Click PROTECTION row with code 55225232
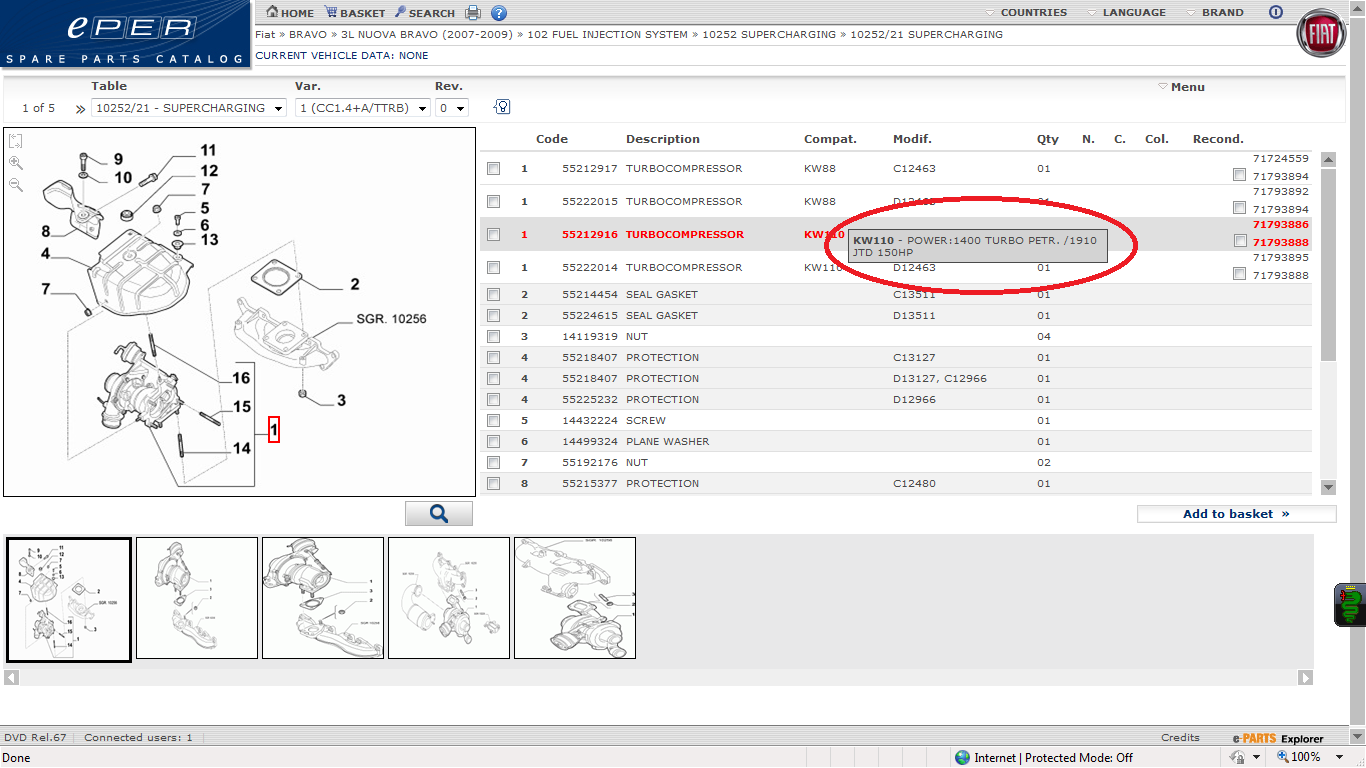The image size is (1366, 768). pyautogui.click(x=896, y=400)
